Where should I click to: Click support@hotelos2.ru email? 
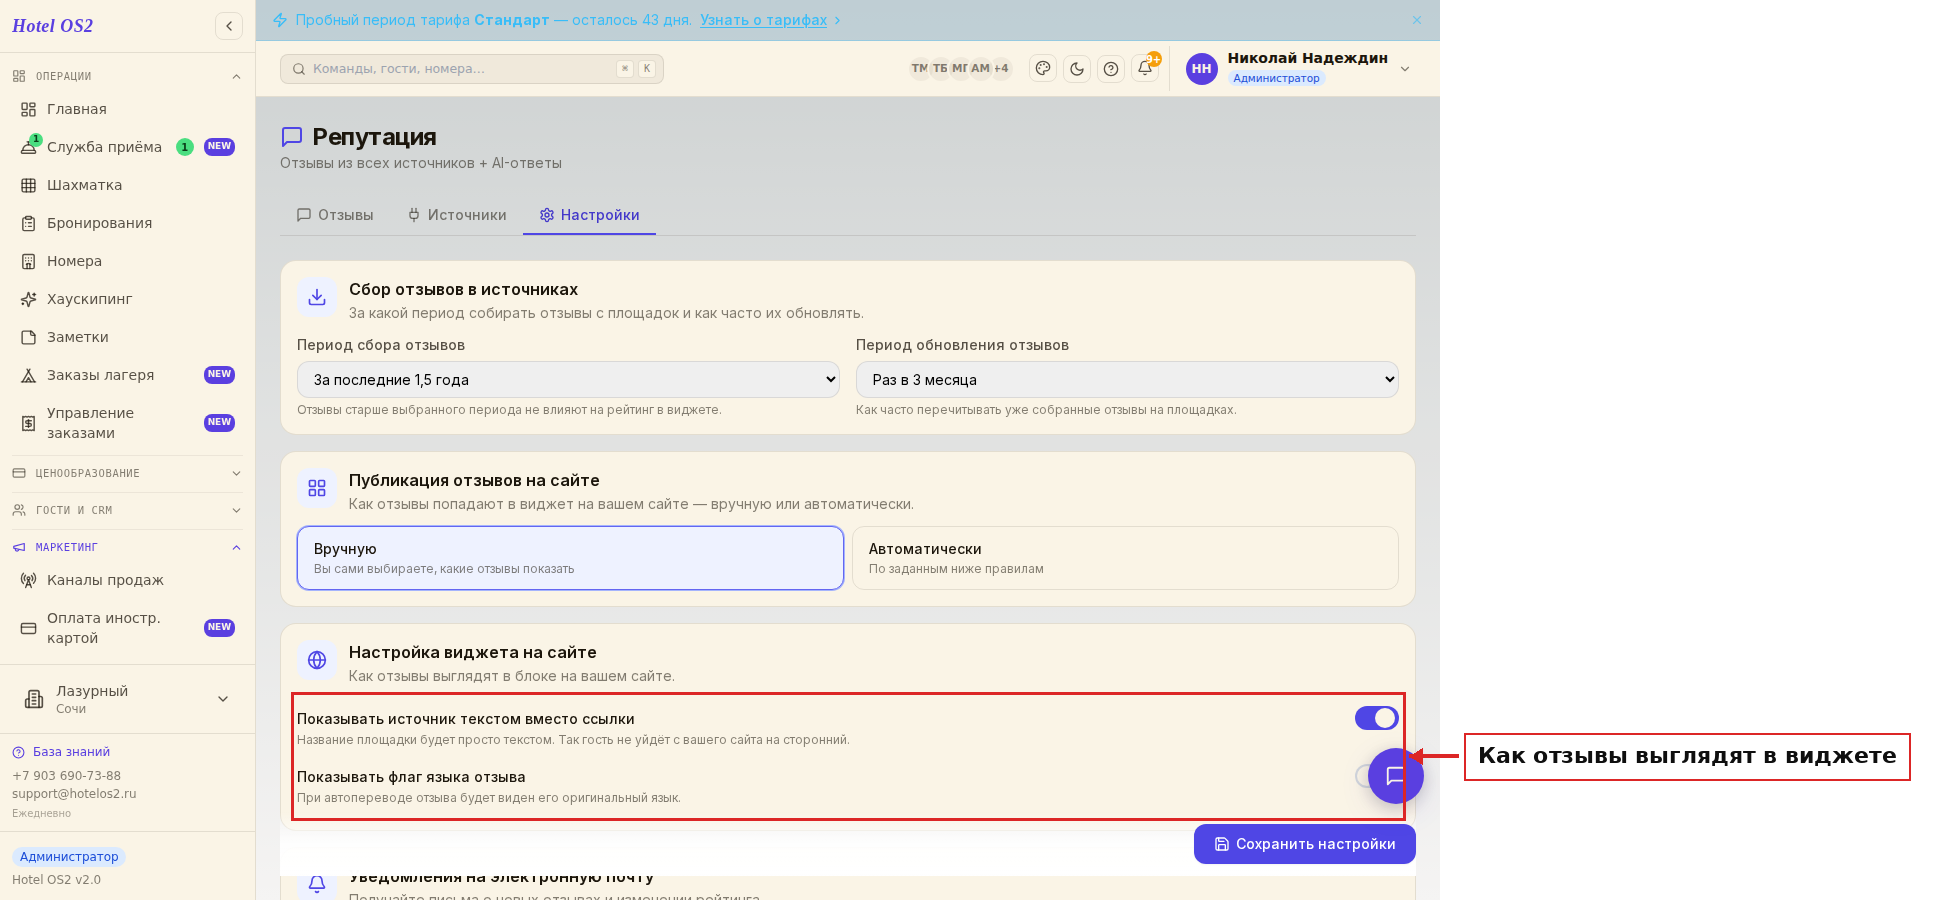click(74, 794)
